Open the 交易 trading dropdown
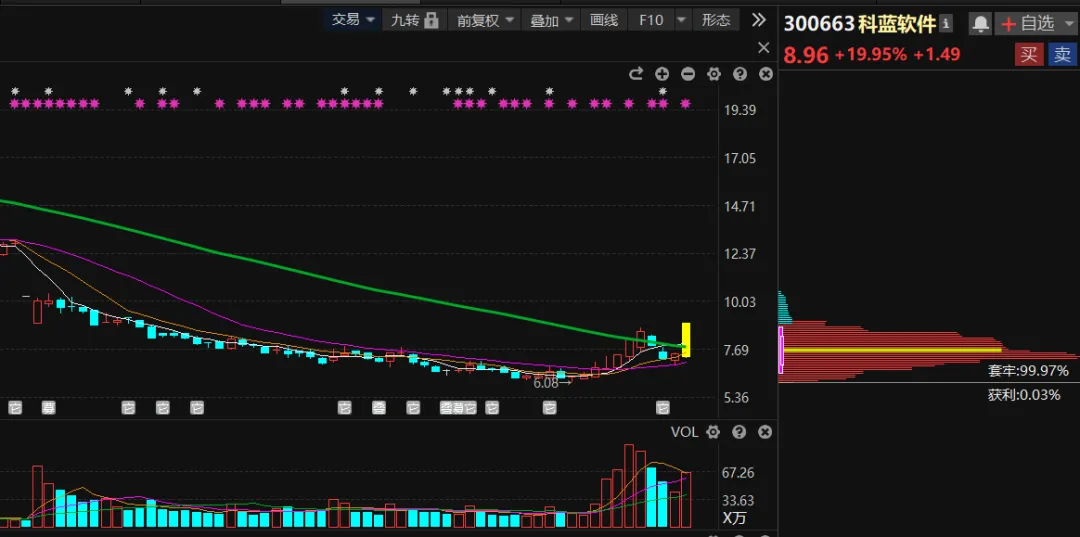 point(353,20)
